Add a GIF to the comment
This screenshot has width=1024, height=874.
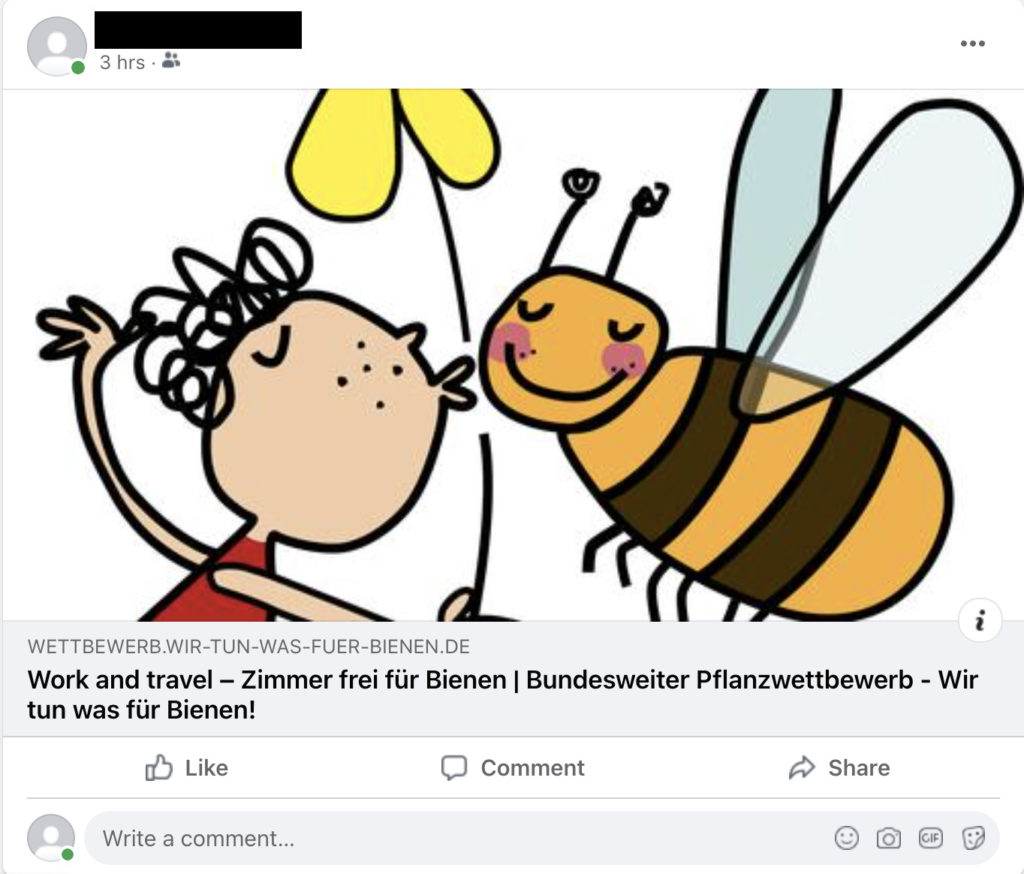pyautogui.click(x=931, y=837)
